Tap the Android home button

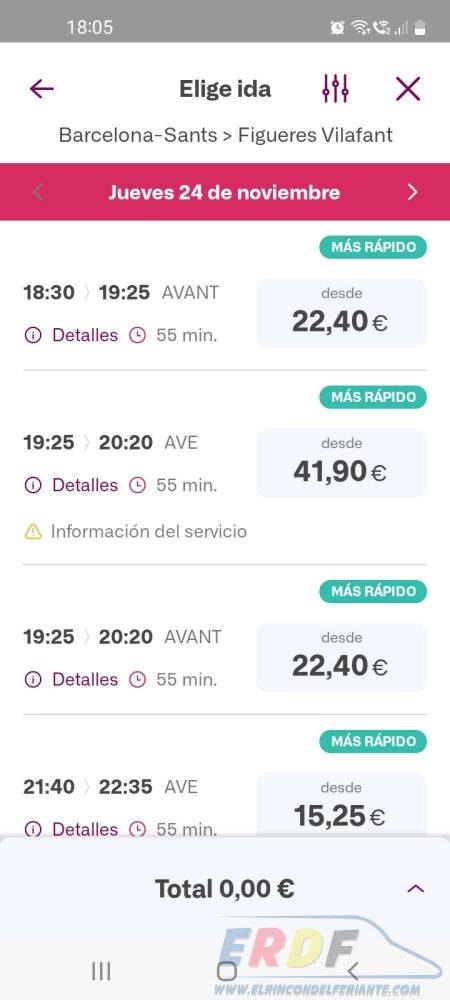tap(226, 971)
